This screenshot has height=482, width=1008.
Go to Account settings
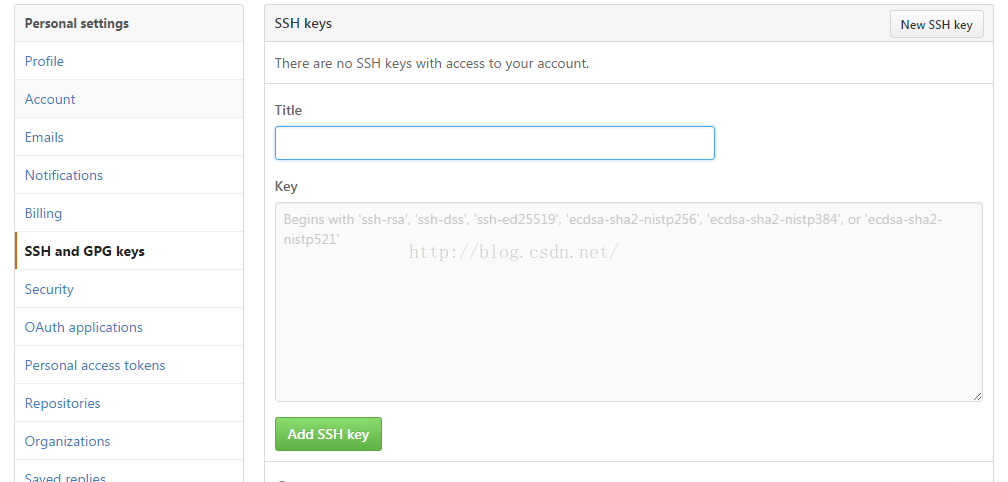[x=50, y=99]
